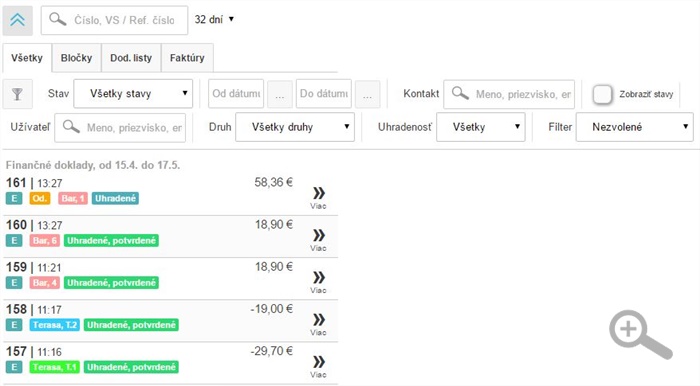Expand the Filter Nezvolené dropdown
Screen dimensions: 700x386
634,127
